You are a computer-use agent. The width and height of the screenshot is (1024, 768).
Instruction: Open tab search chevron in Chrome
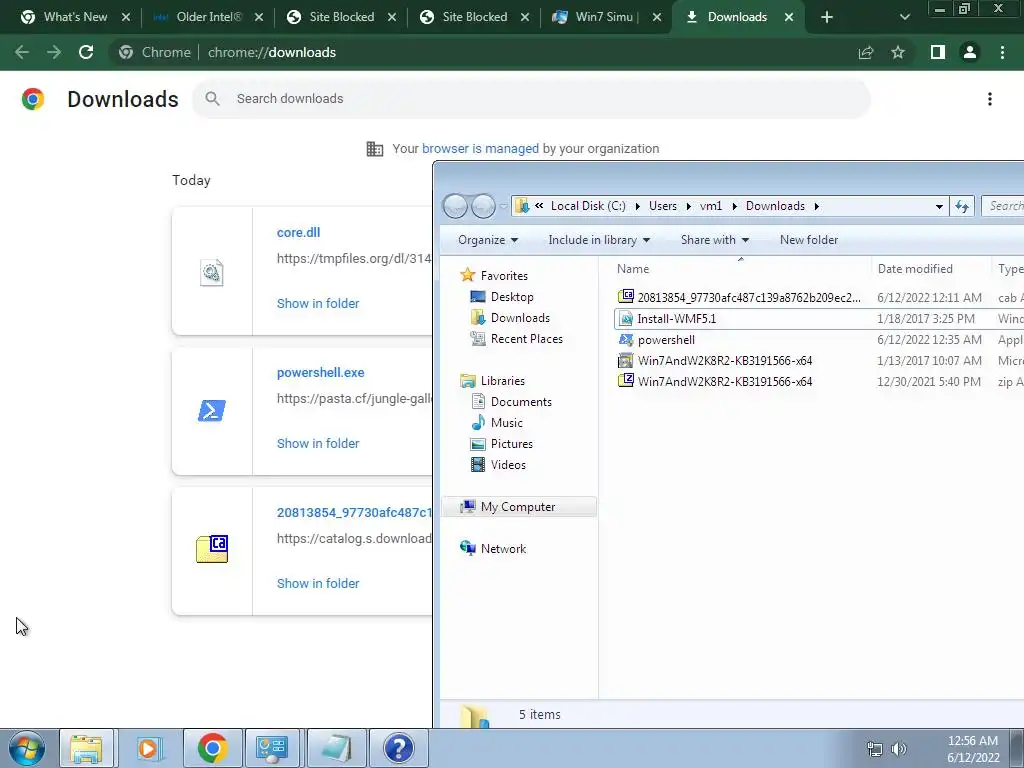pyautogui.click(x=904, y=17)
